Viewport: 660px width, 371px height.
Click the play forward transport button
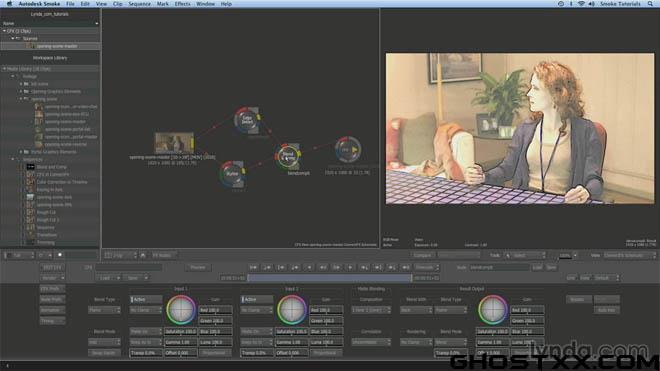pos(350,267)
